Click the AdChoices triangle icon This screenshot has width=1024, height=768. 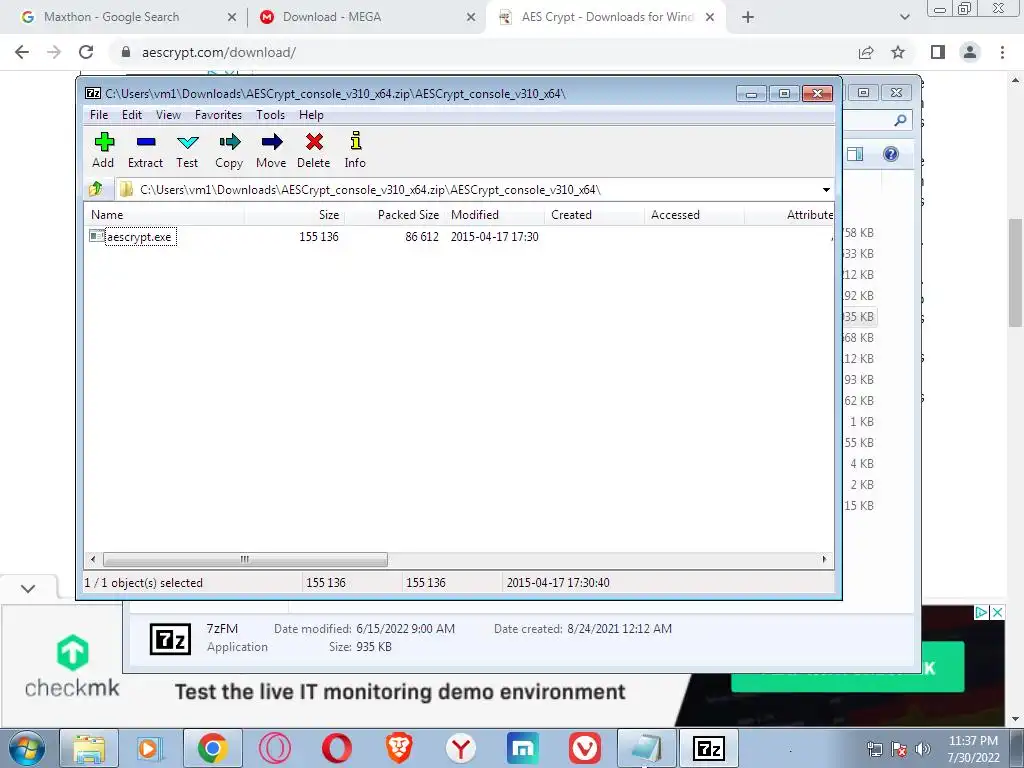[981, 613]
